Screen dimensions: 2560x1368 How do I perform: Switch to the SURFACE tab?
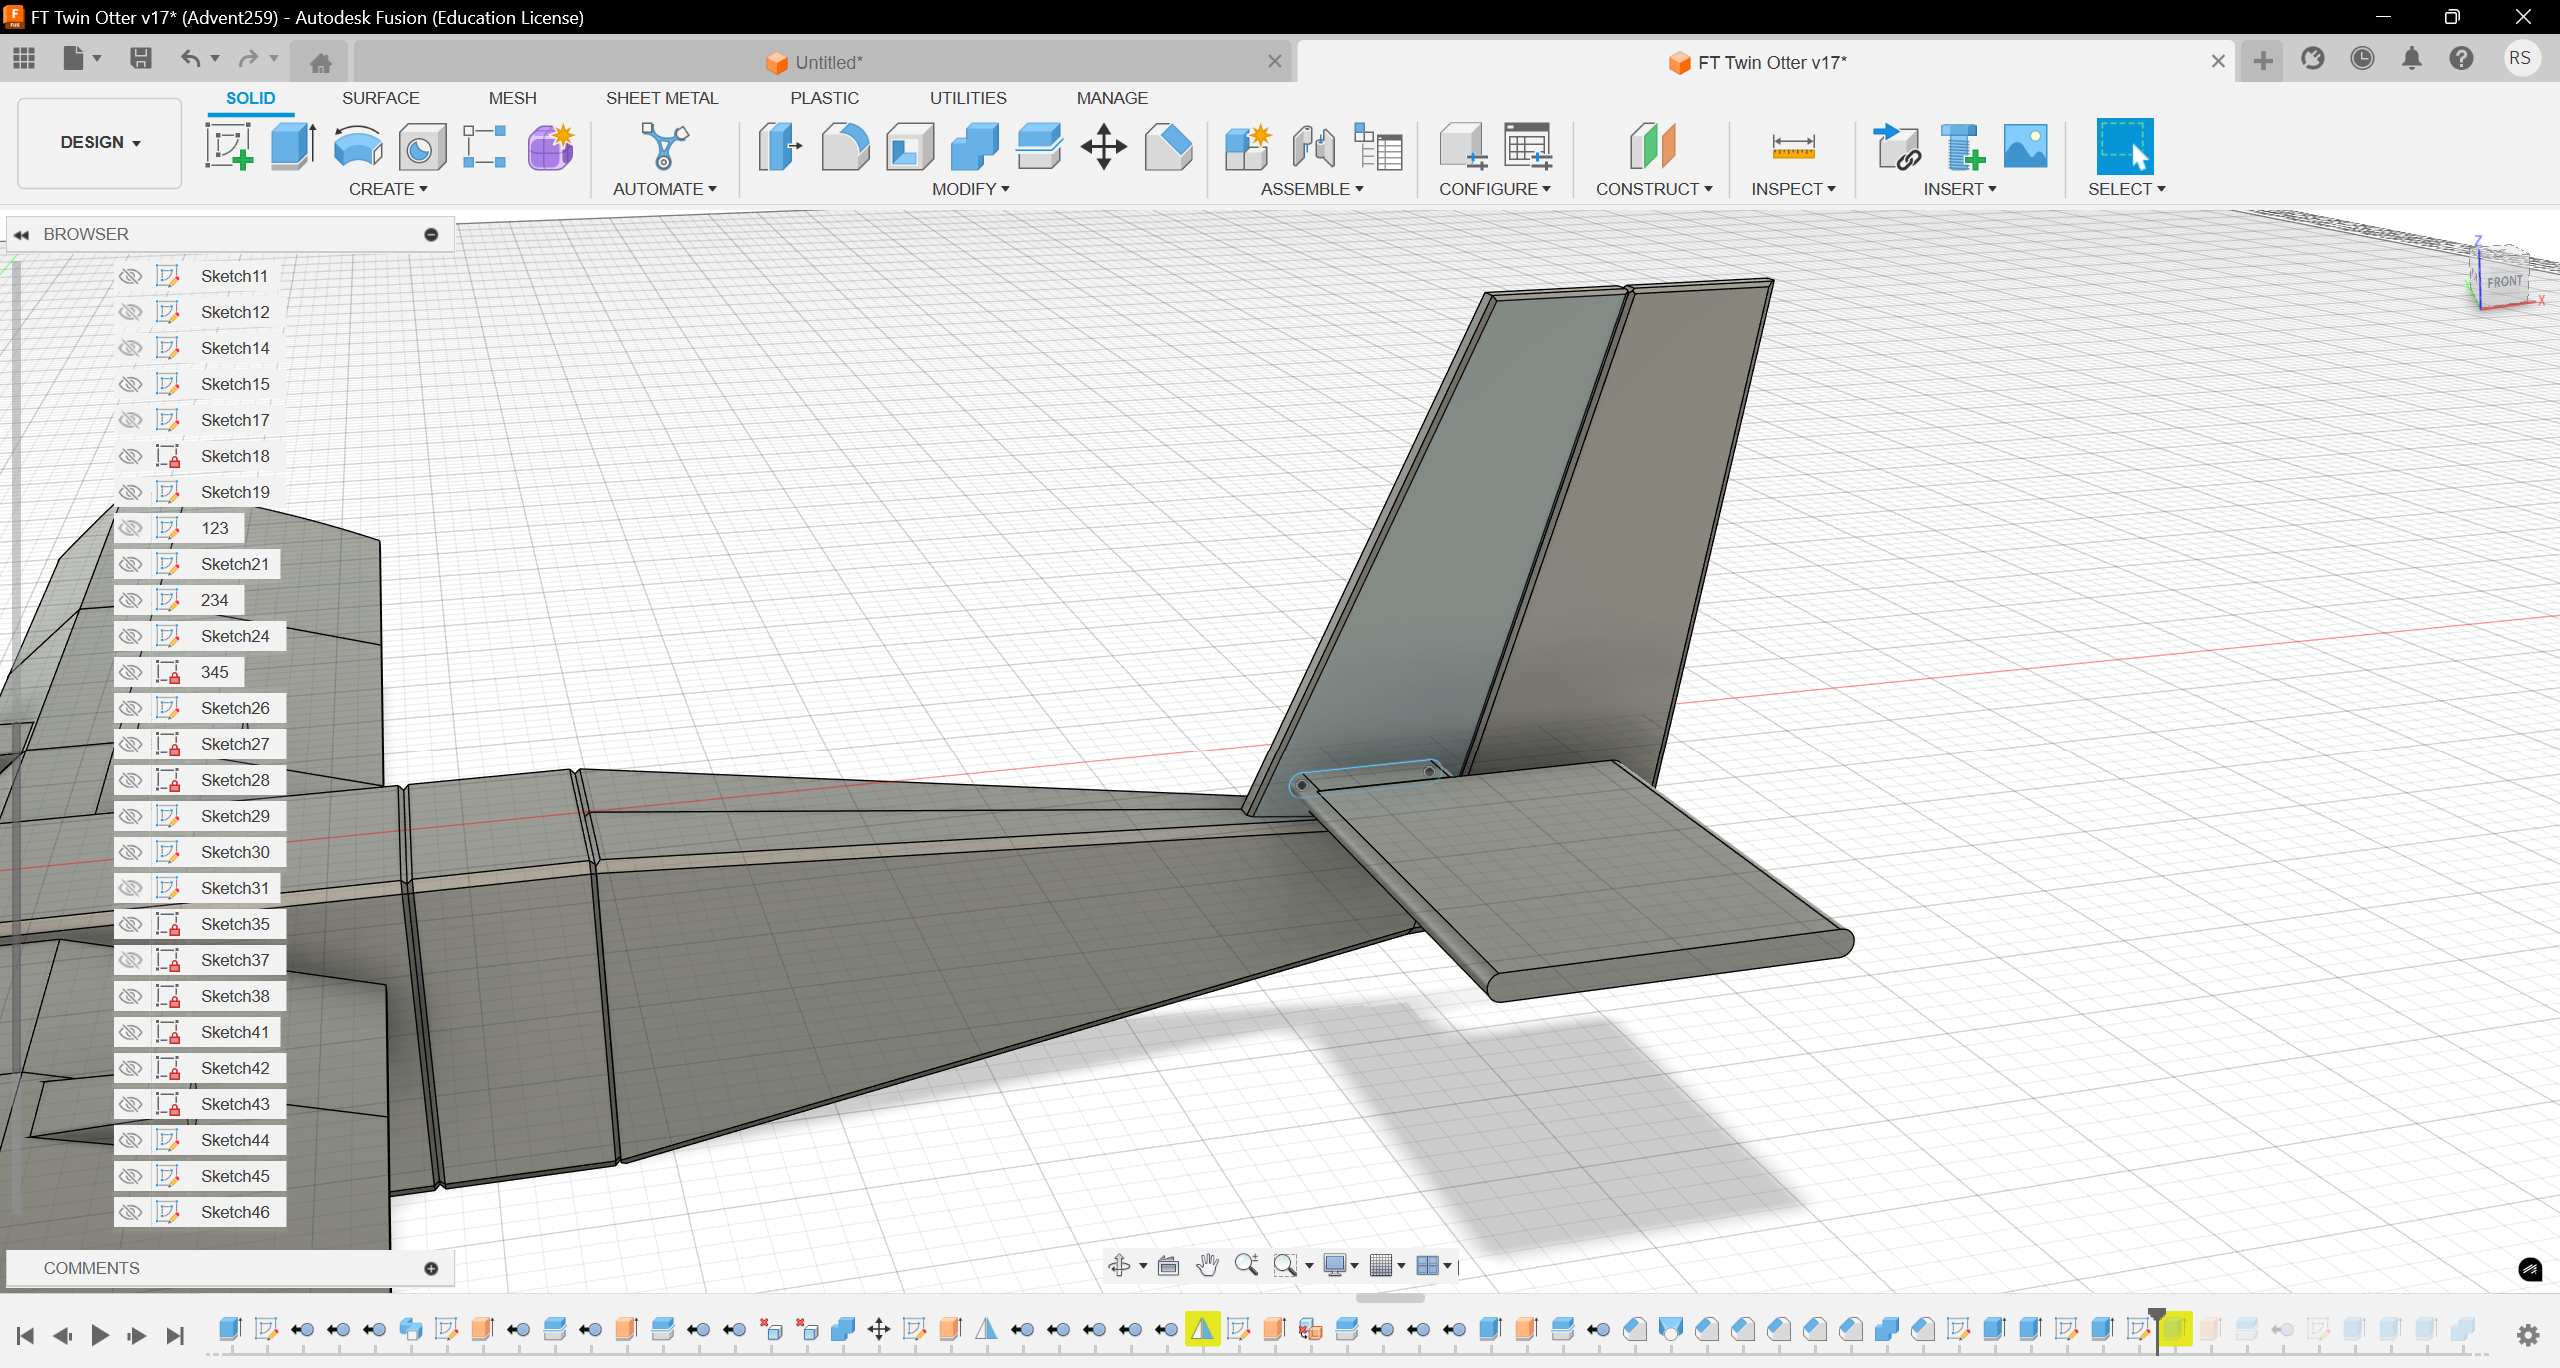point(380,98)
